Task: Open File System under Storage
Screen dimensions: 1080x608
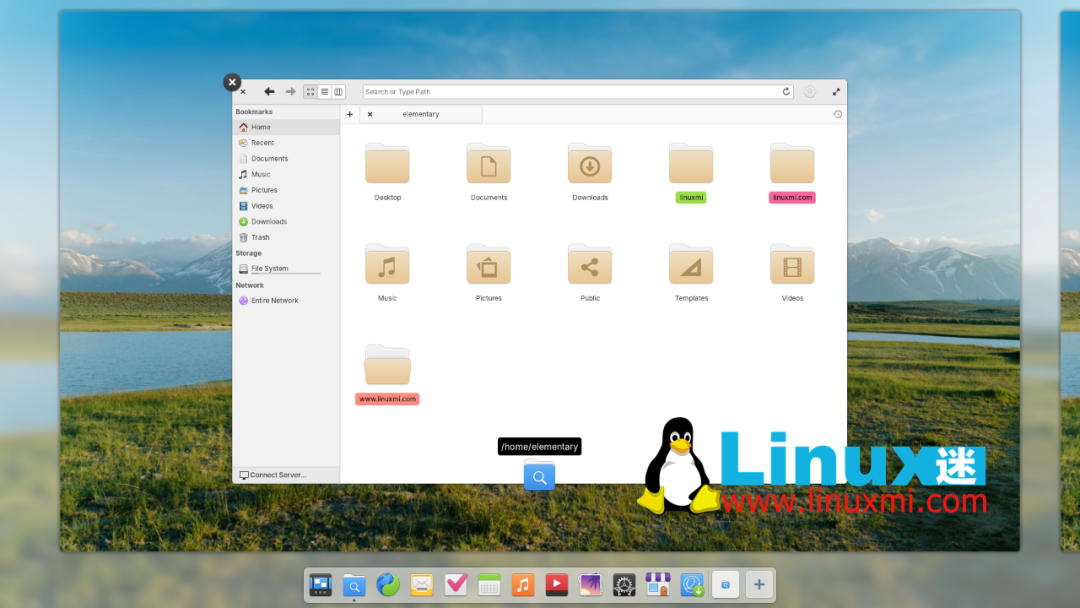Action: [x=286, y=269]
